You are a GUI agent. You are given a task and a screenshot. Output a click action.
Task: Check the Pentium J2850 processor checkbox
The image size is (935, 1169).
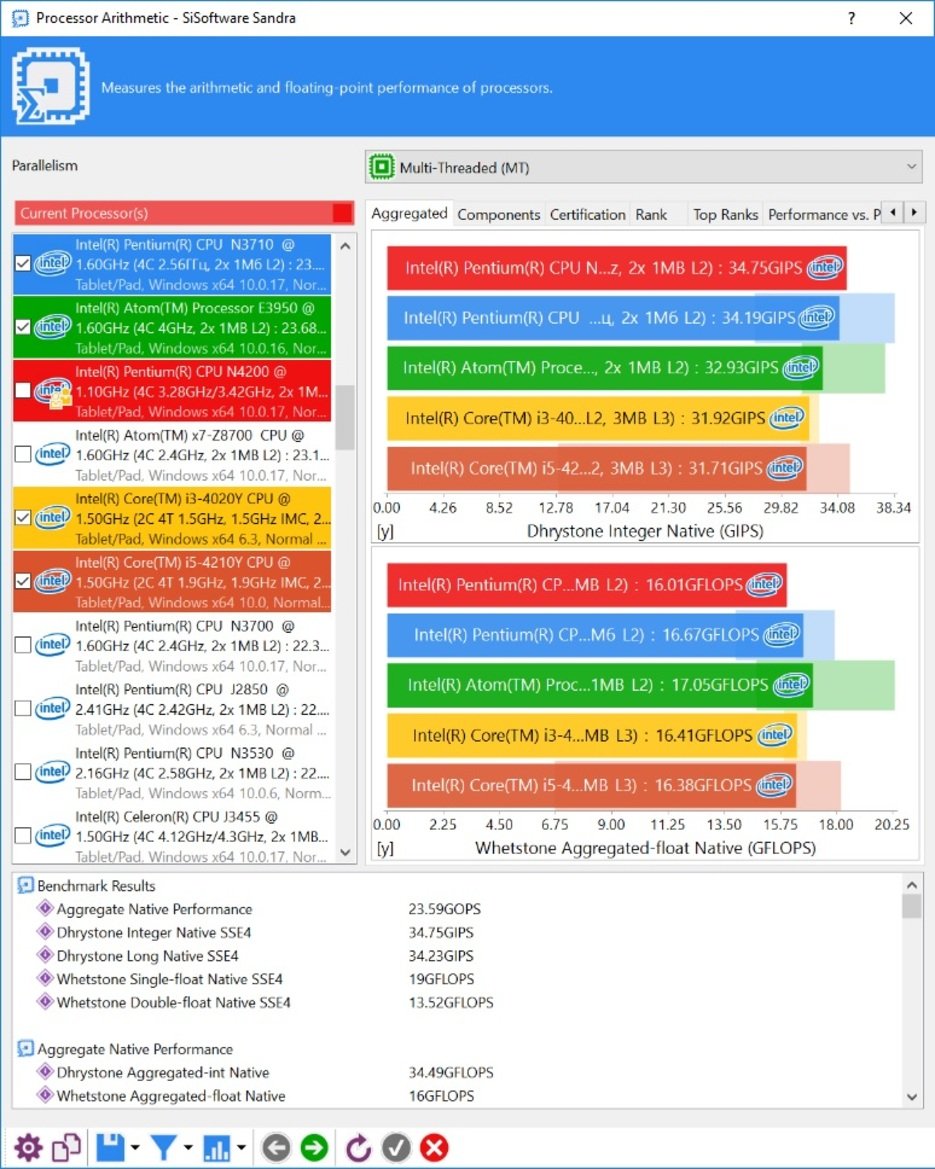click(23, 708)
